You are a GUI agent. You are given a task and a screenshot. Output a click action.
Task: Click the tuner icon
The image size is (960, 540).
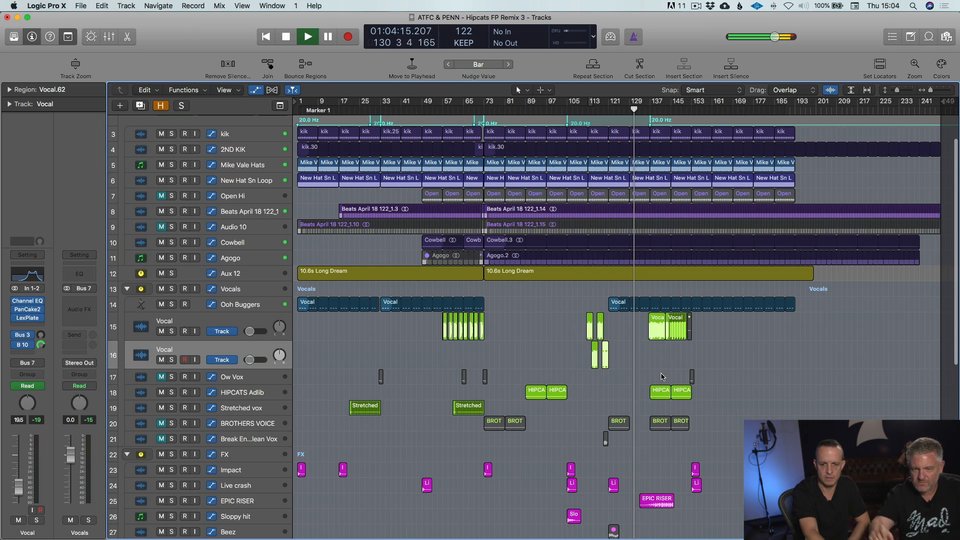[610, 37]
